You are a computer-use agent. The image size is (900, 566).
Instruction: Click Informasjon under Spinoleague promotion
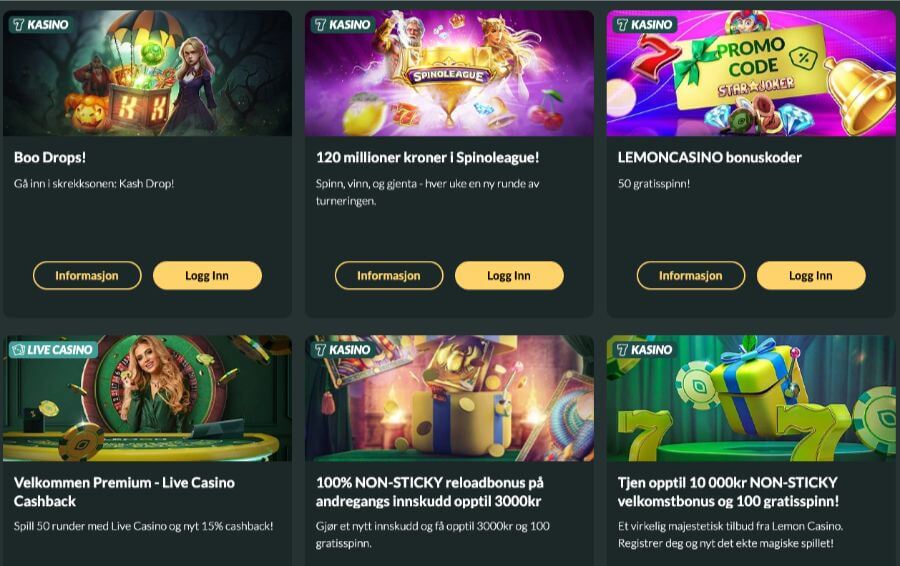[389, 276]
